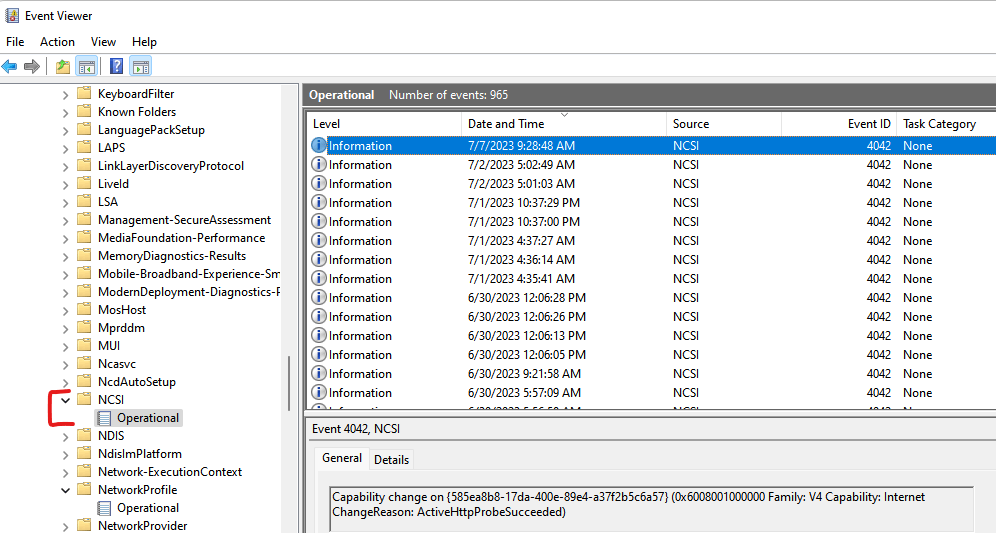The height and width of the screenshot is (533, 996).
Task: Click the console tree vertical scrollbar thumb
Action: click(x=289, y=383)
